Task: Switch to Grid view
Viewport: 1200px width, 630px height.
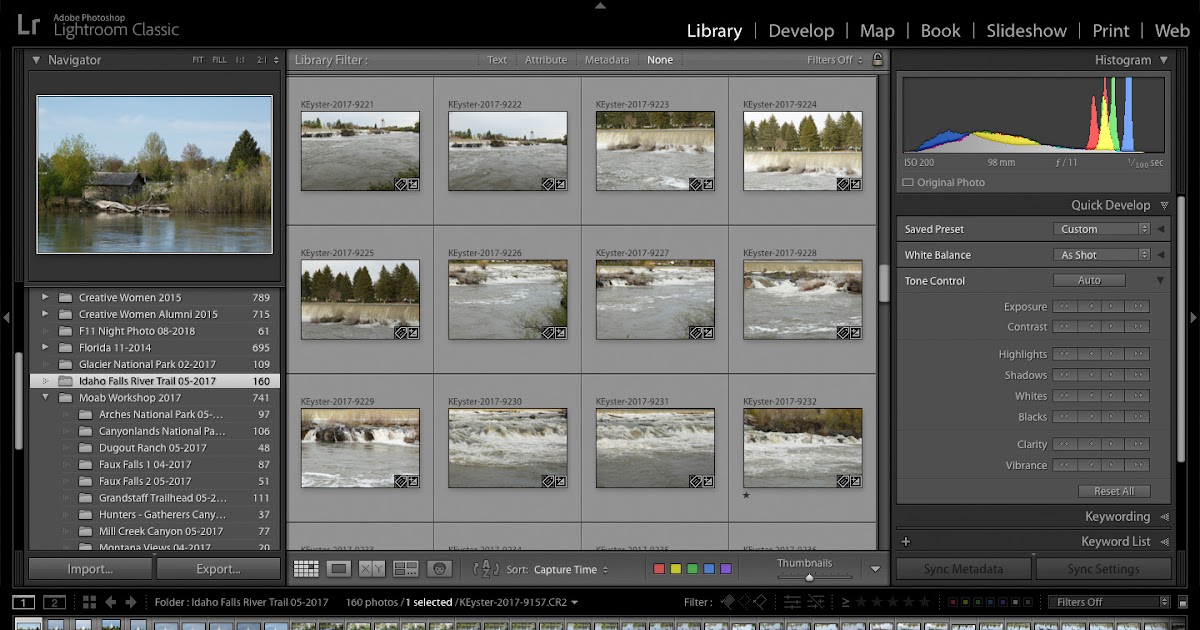Action: coord(307,568)
